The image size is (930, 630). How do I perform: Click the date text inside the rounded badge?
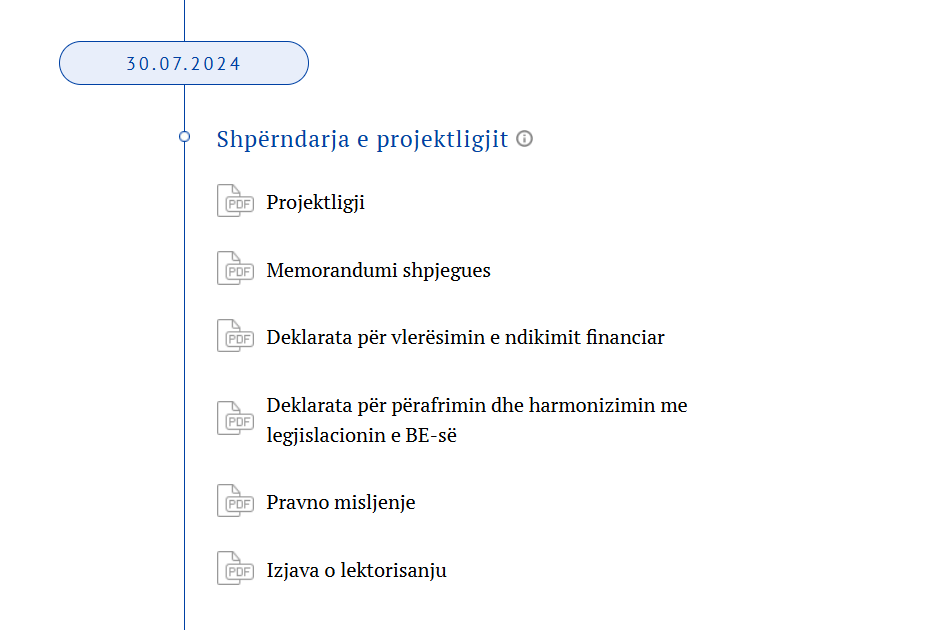[x=183, y=63]
